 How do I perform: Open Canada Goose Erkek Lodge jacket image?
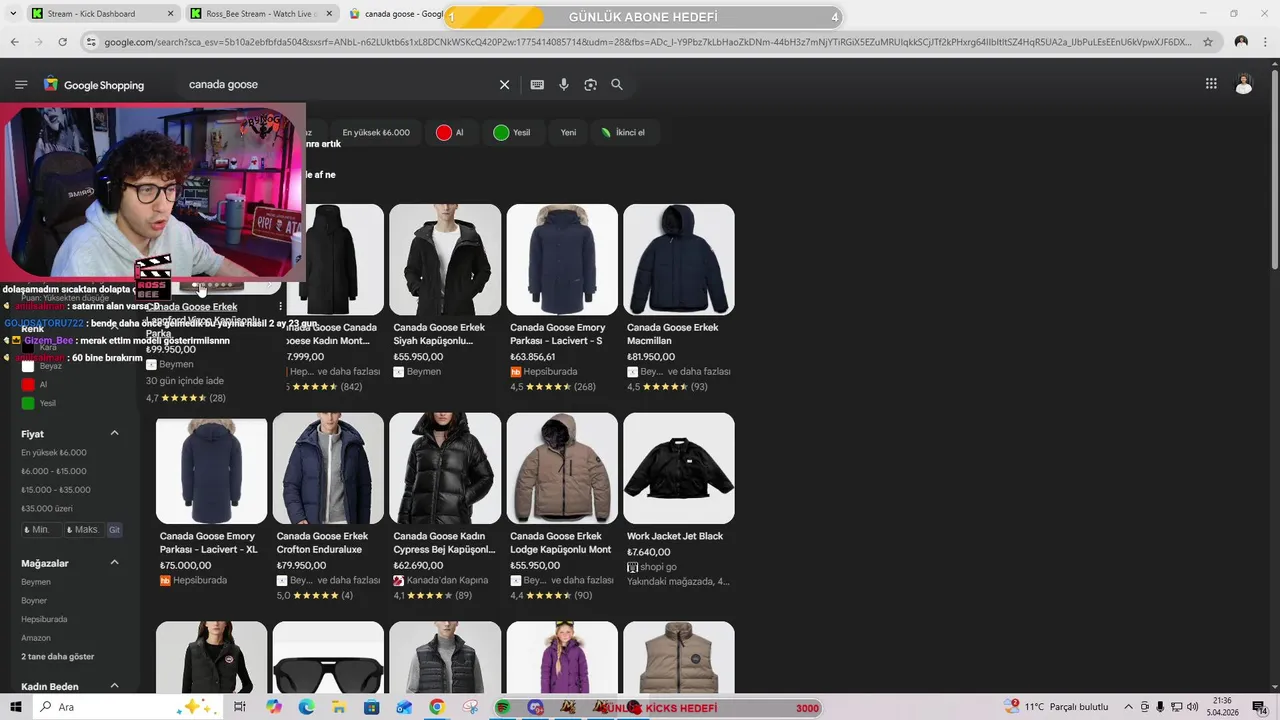(562, 468)
